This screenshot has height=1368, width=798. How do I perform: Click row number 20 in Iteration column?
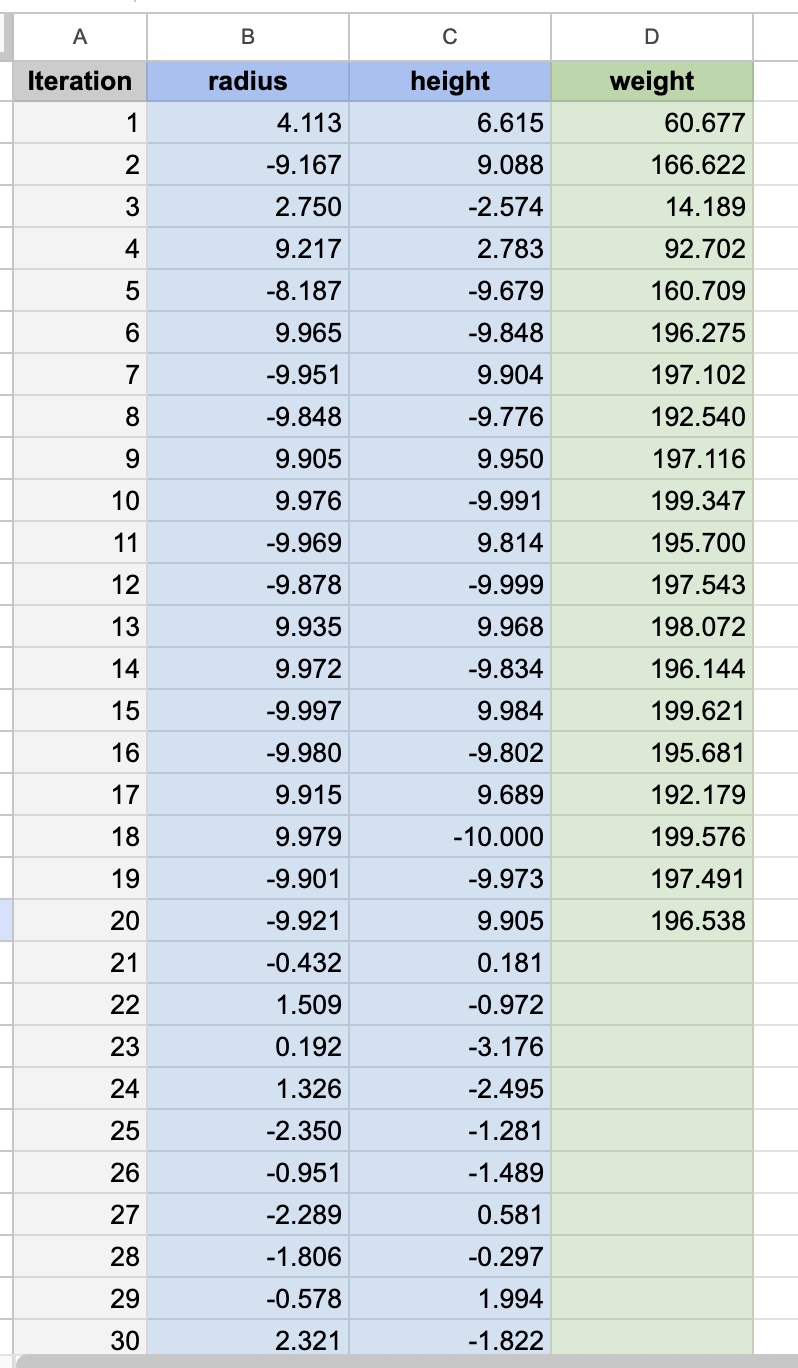coord(80,921)
